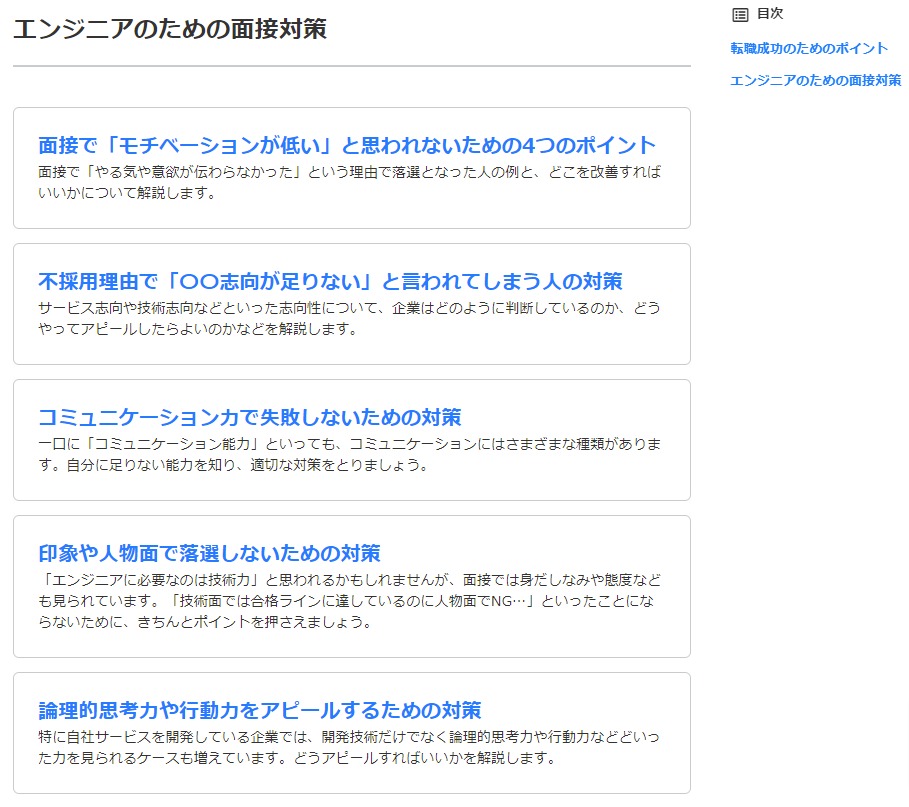
Task: Click description starting サービス志向や技術志向など
Action: coord(350,318)
